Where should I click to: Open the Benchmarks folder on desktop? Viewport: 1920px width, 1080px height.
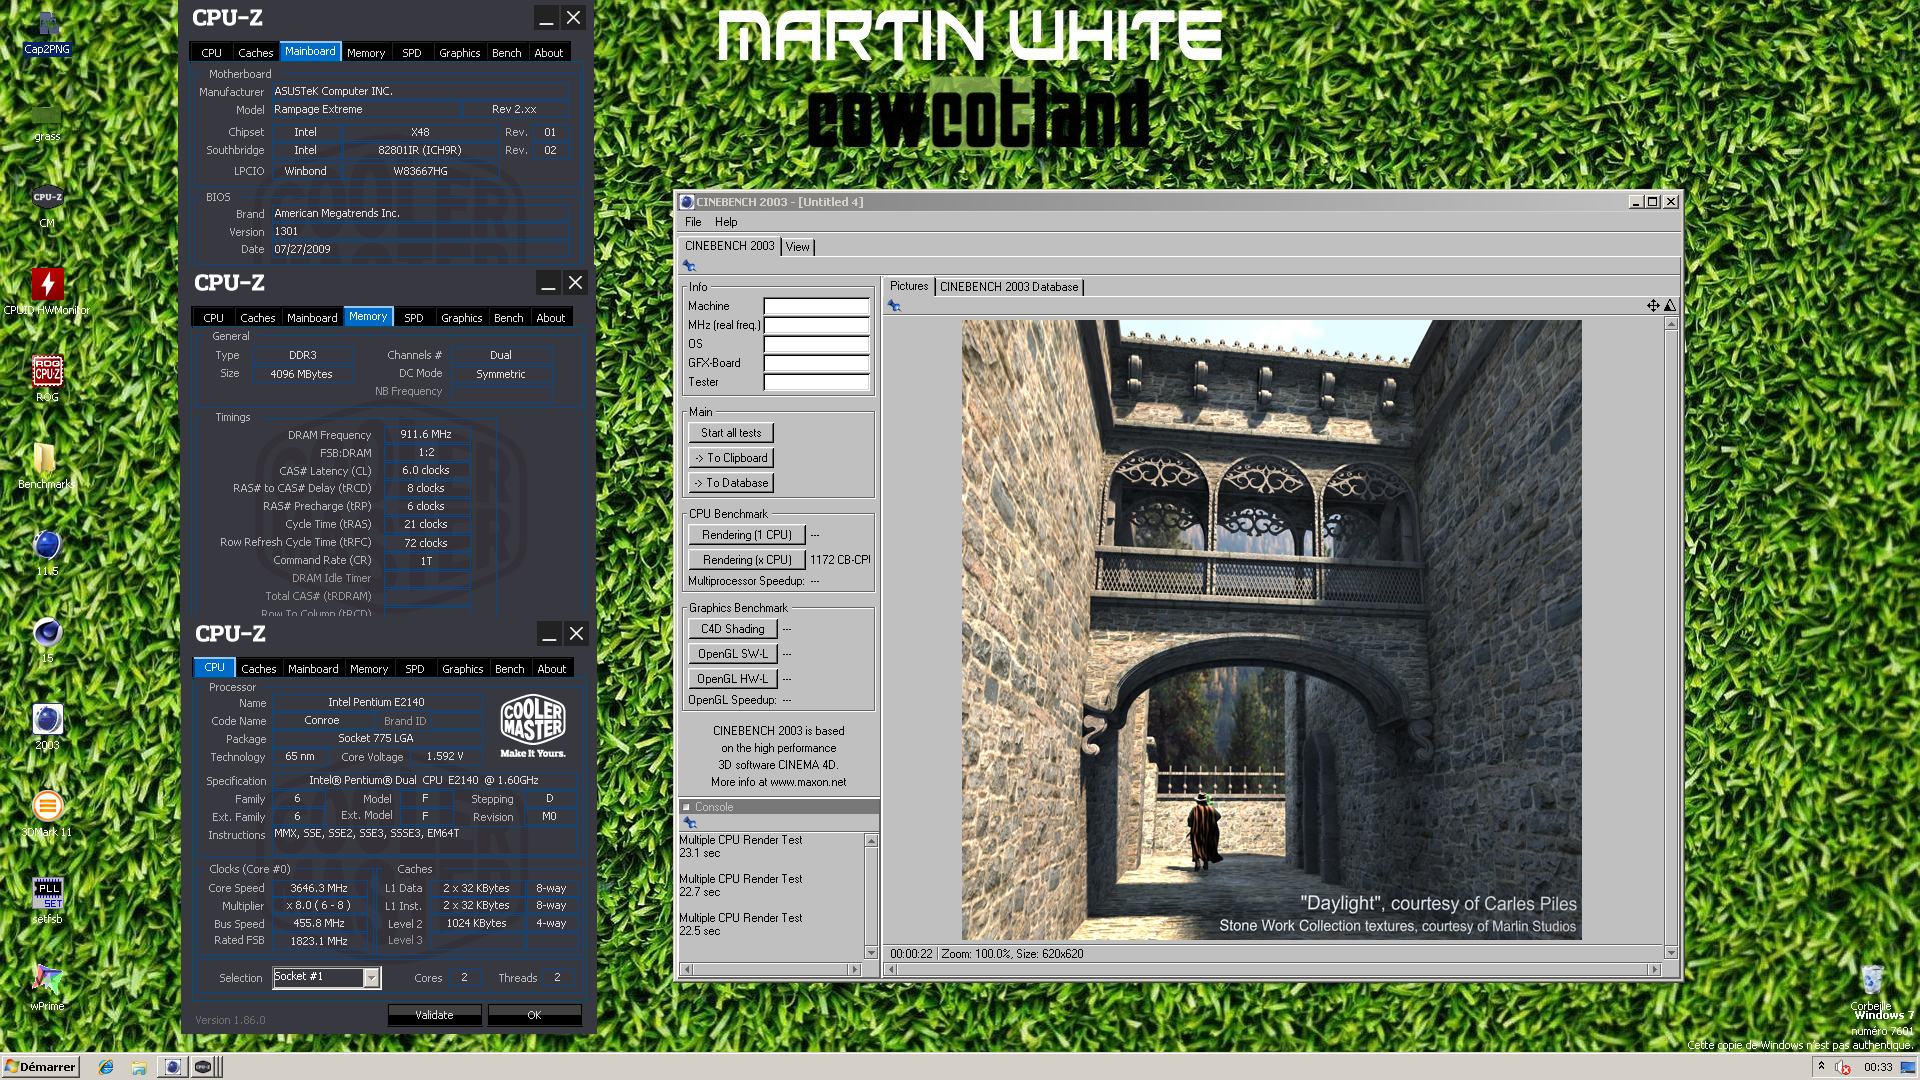47,465
